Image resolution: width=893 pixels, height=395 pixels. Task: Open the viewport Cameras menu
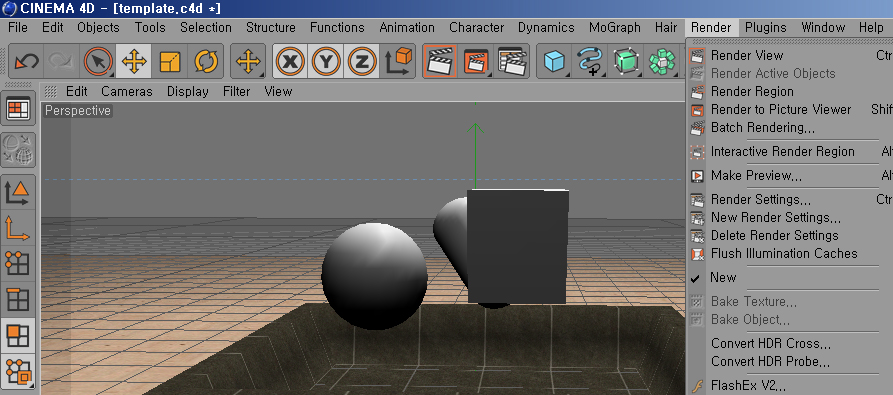[x=126, y=91]
